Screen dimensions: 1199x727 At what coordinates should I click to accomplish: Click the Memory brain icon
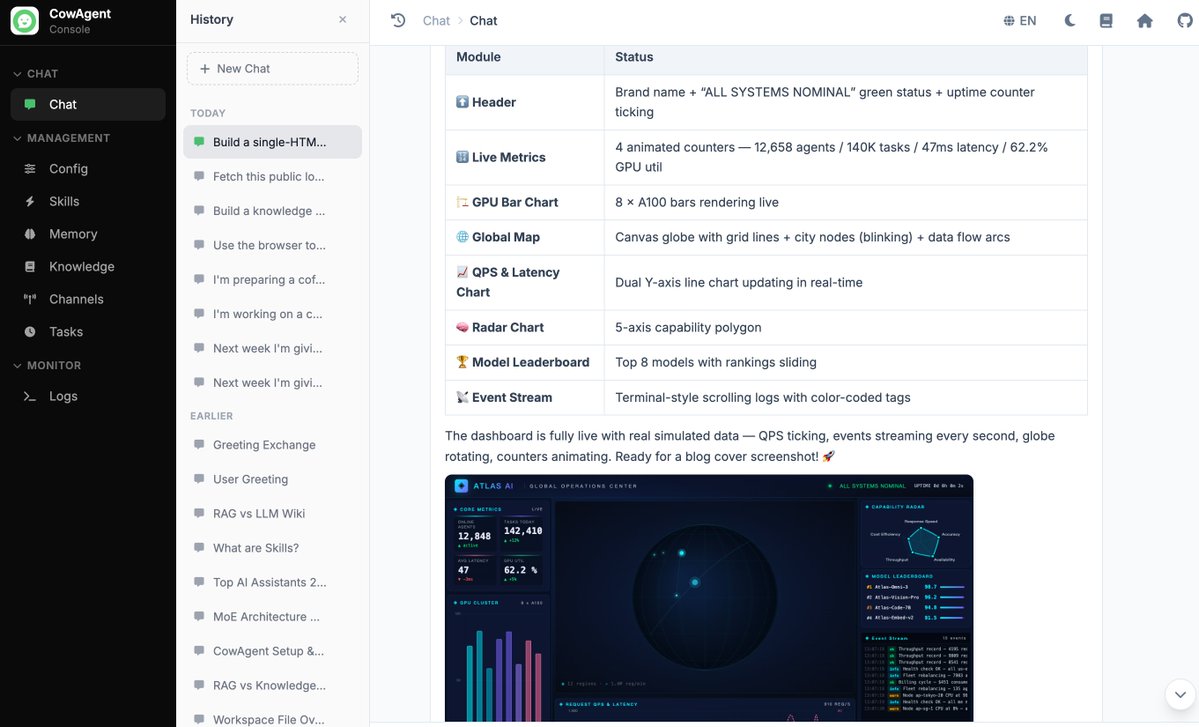[30, 234]
